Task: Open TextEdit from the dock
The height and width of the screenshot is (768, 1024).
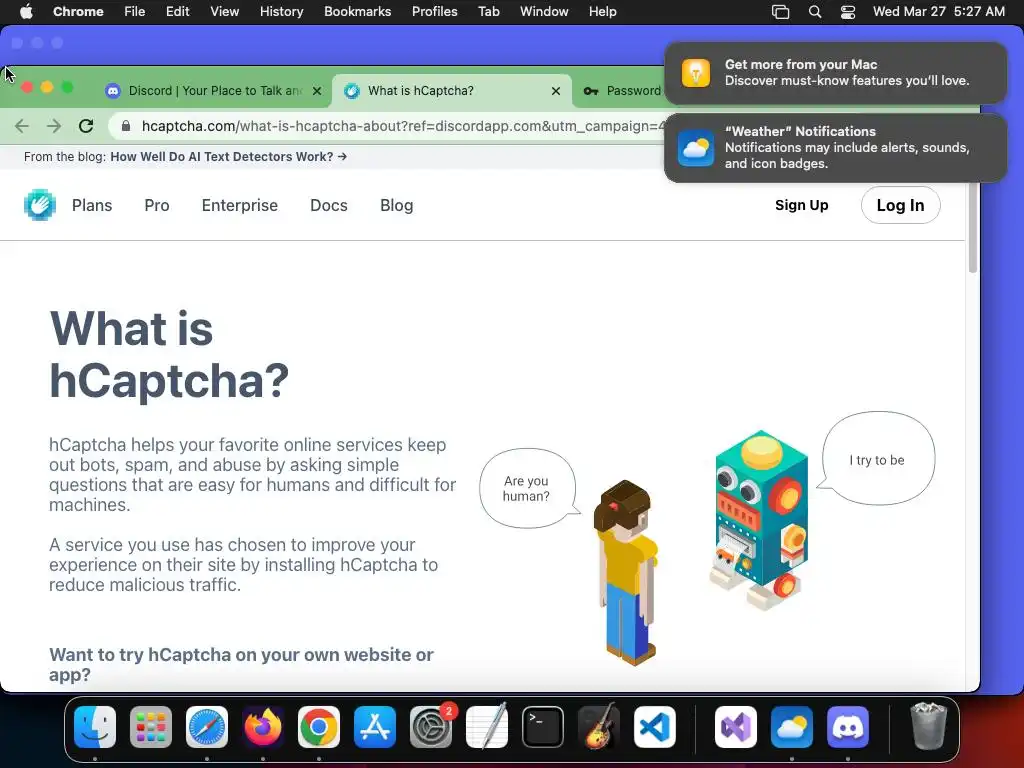Action: pos(487,727)
